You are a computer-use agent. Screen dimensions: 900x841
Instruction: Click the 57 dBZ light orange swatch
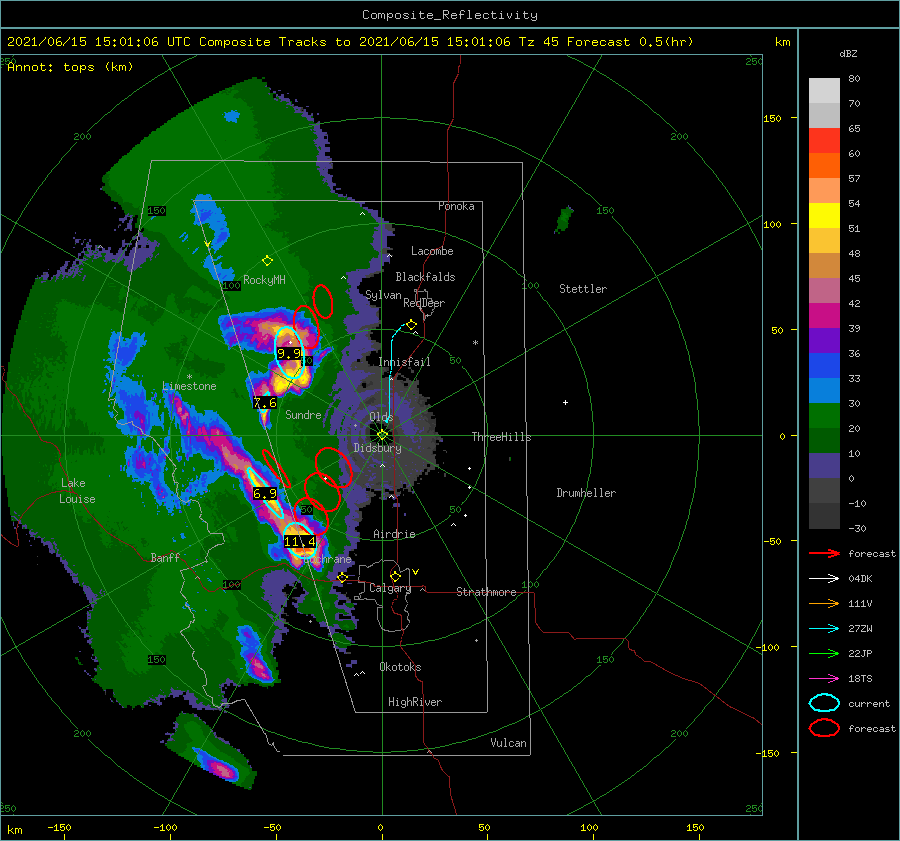[824, 191]
